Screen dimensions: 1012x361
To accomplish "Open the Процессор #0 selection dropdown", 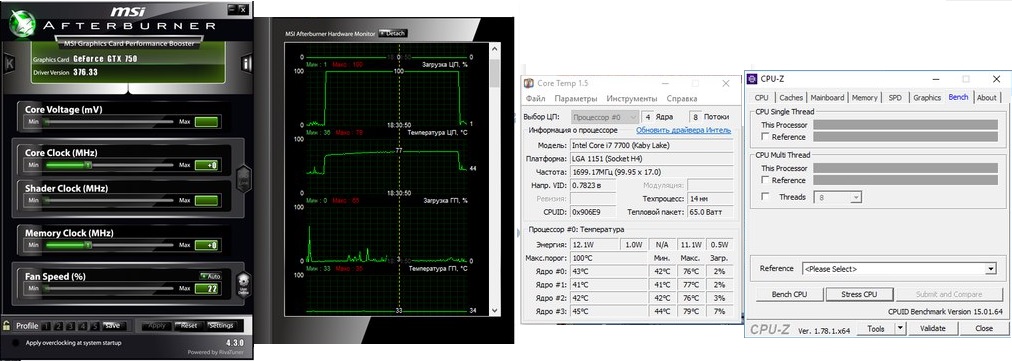I will click(605, 117).
